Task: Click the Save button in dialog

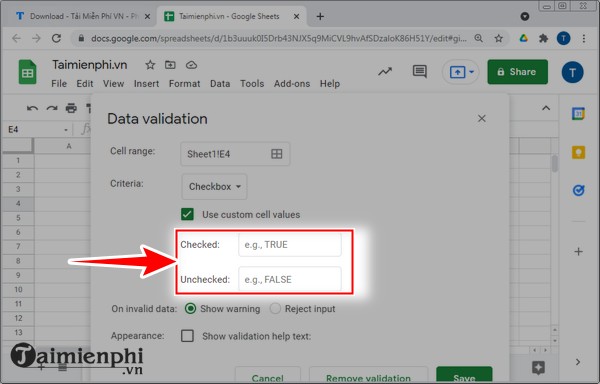Action: point(464,375)
